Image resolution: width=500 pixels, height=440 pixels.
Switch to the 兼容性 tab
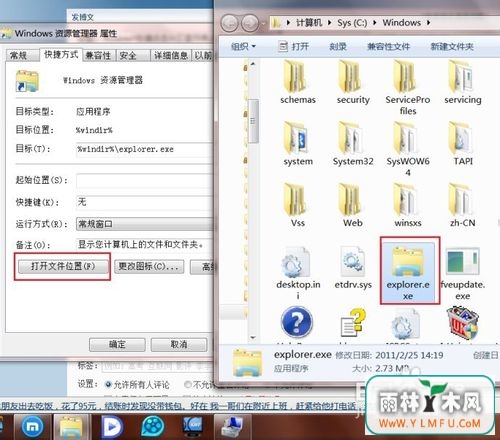[98, 55]
